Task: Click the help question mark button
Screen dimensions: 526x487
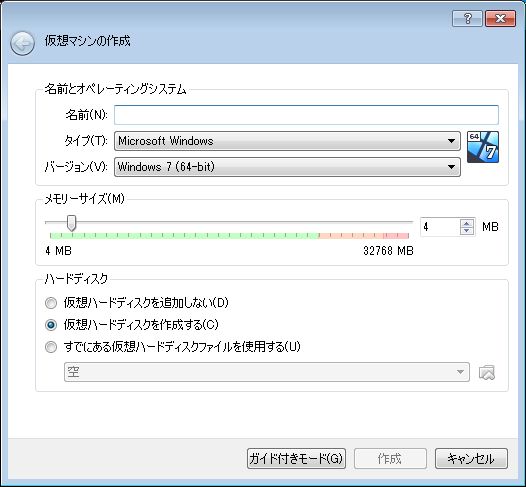Action: click(467, 18)
